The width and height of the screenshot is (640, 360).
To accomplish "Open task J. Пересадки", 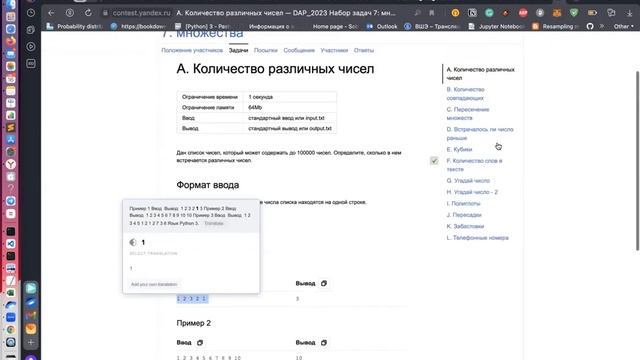I will point(464,215).
